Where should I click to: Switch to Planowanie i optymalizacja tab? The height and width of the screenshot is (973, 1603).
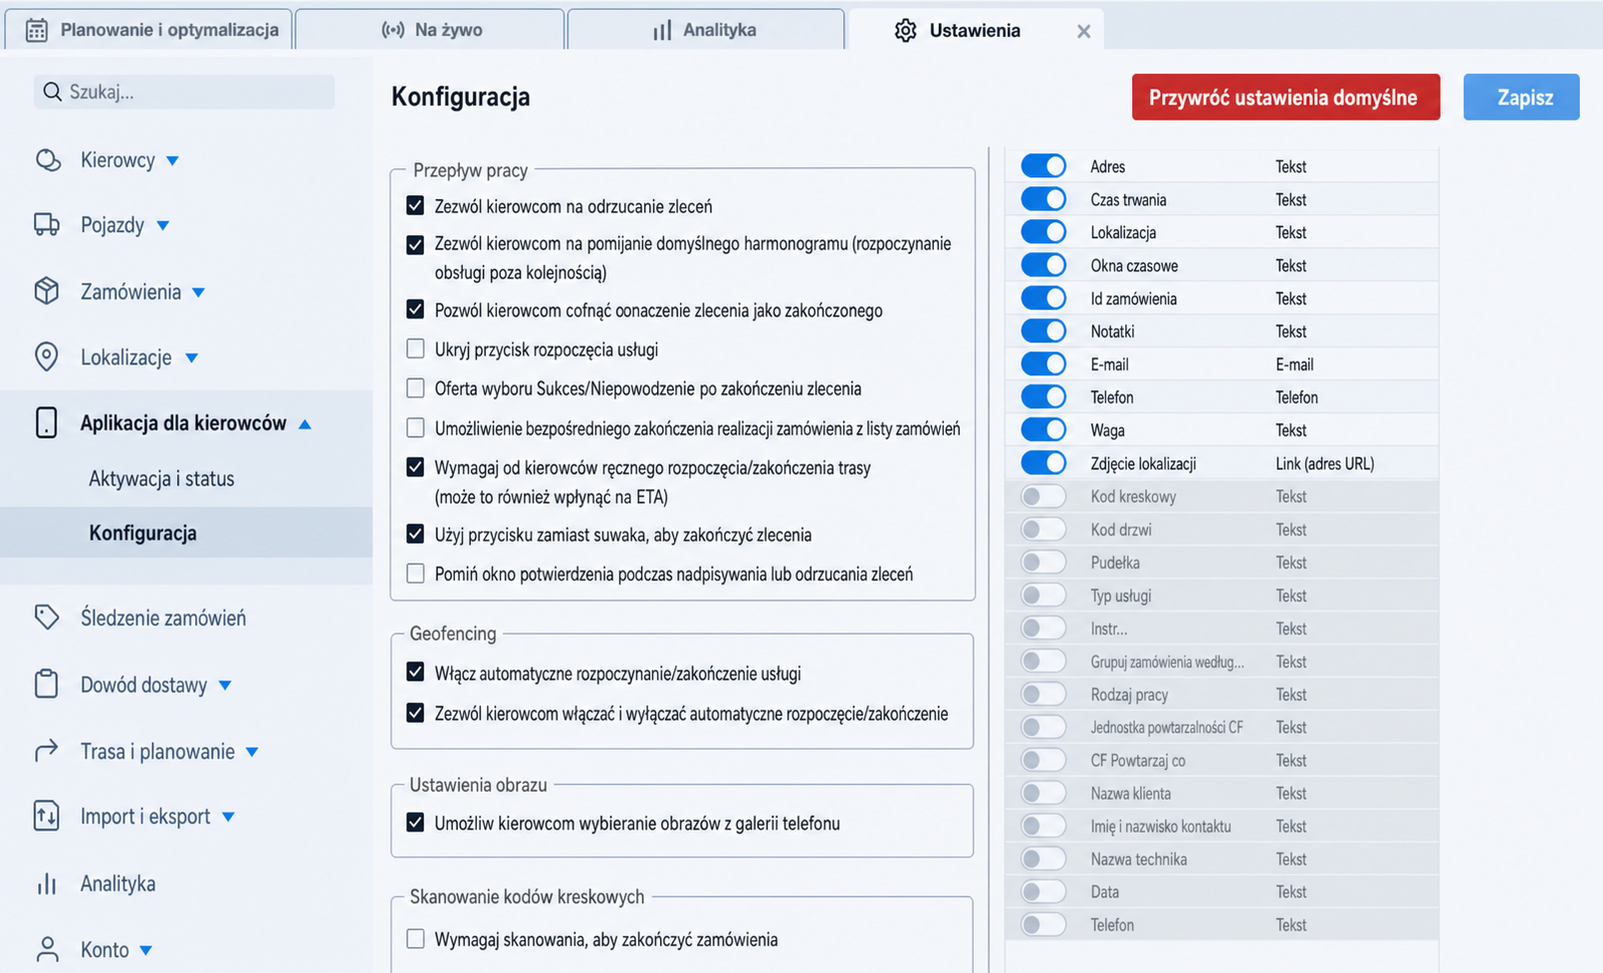pos(149,29)
